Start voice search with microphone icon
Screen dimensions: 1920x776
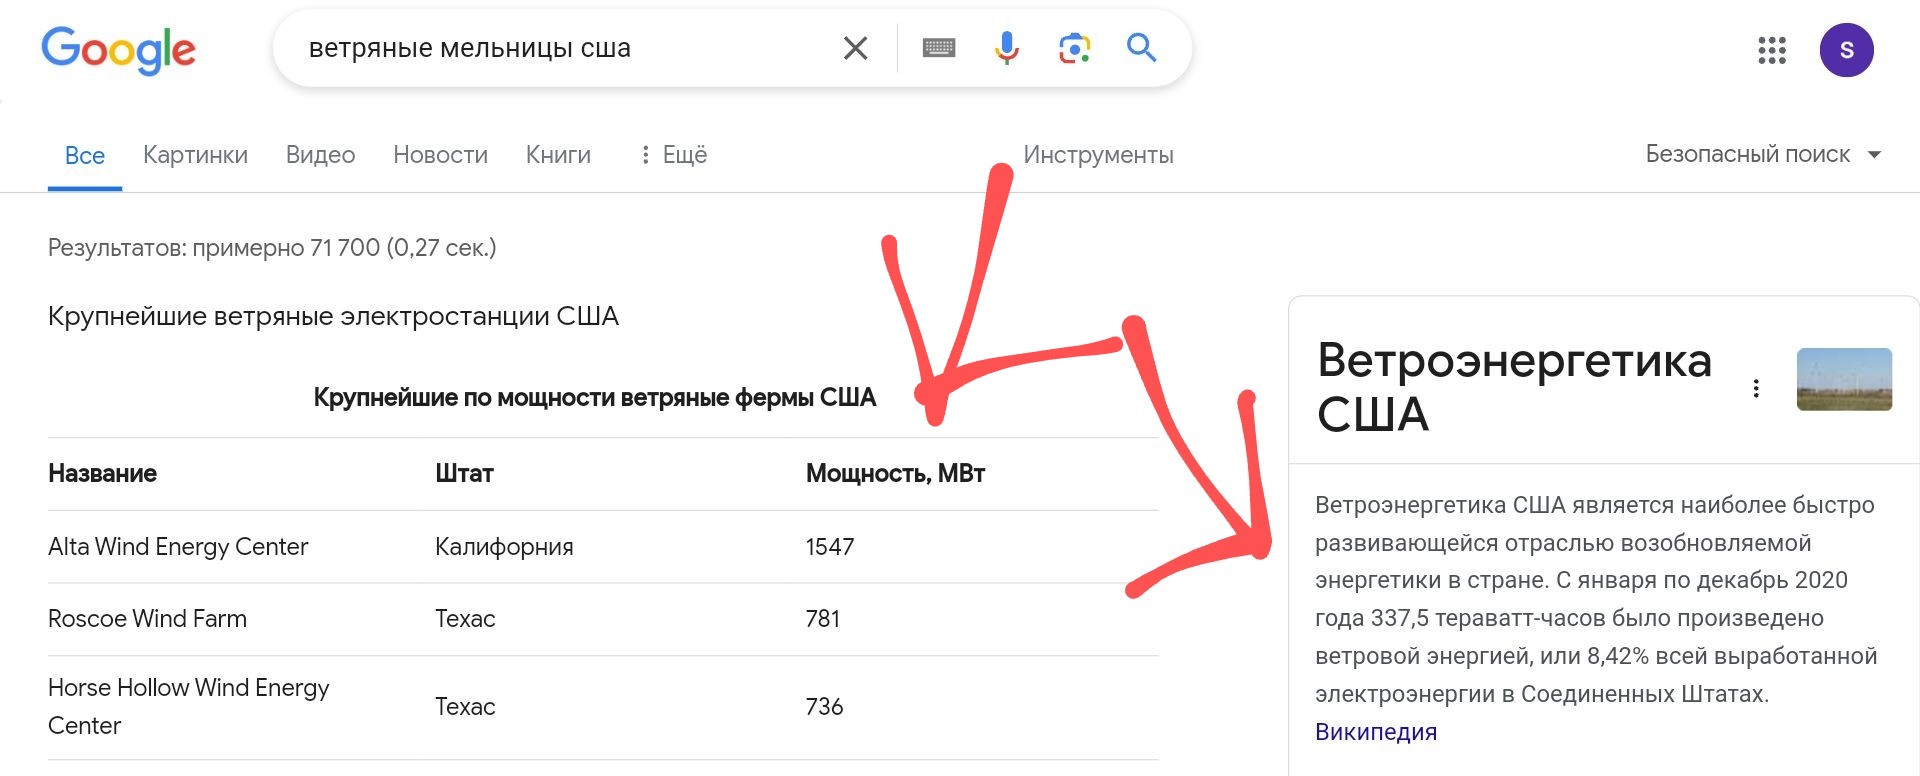pos(1007,48)
